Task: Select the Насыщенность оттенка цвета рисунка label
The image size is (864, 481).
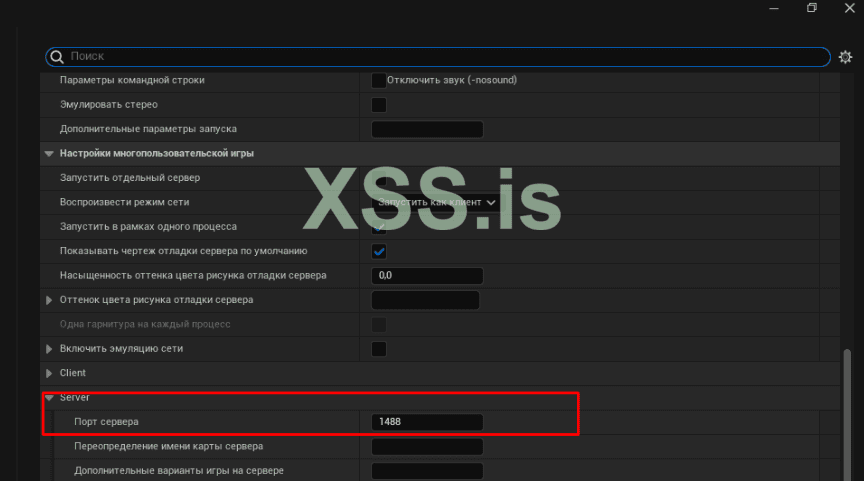Action: [x=193, y=275]
